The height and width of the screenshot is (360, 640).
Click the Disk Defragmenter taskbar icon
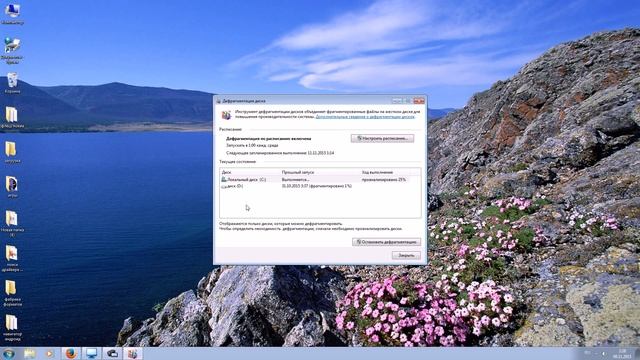pos(132,353)
